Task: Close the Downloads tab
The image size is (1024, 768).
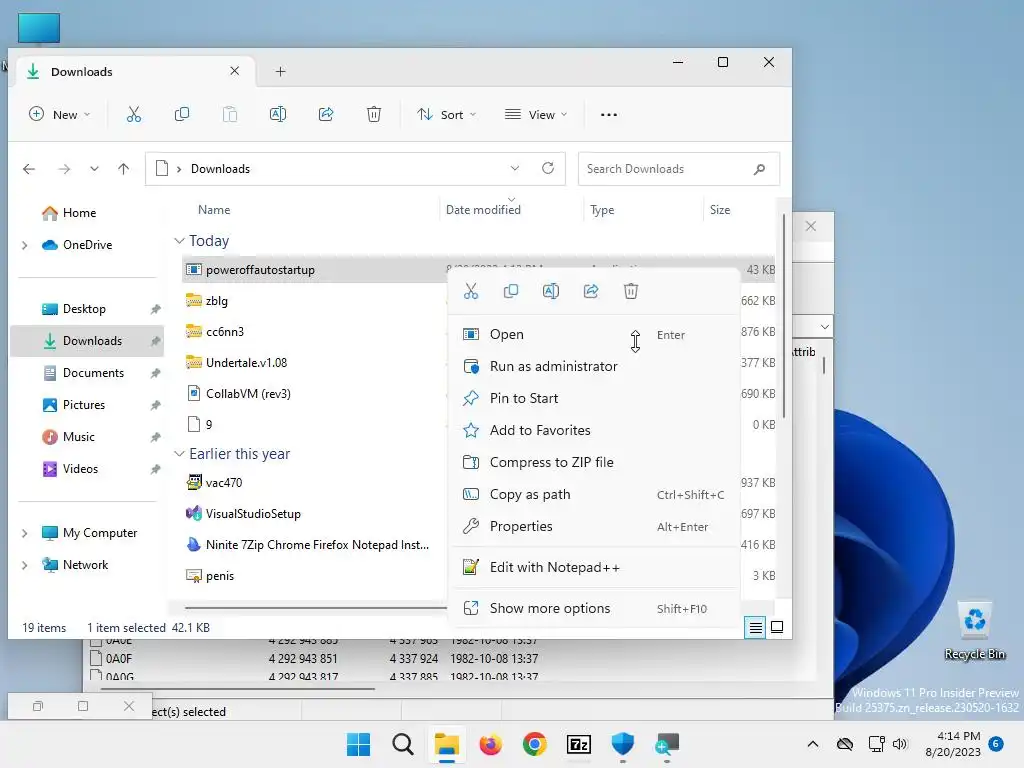Action: [x=234, y=71]
